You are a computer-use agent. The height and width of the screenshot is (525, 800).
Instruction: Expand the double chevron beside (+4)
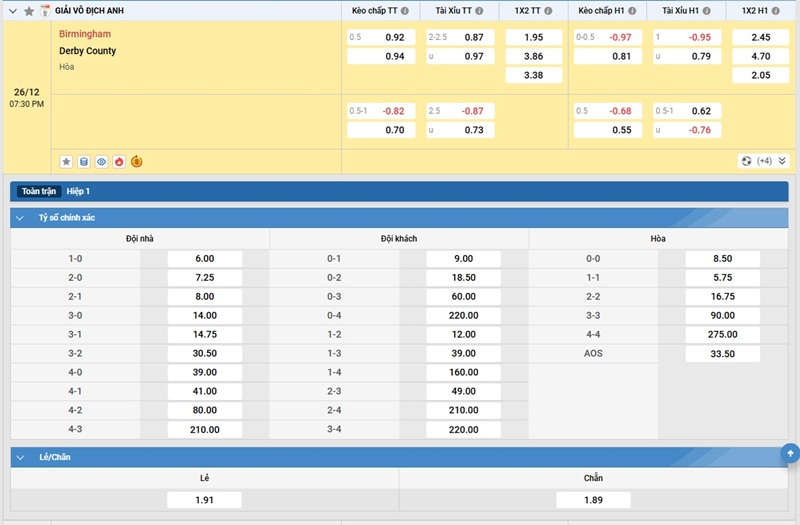782,161
